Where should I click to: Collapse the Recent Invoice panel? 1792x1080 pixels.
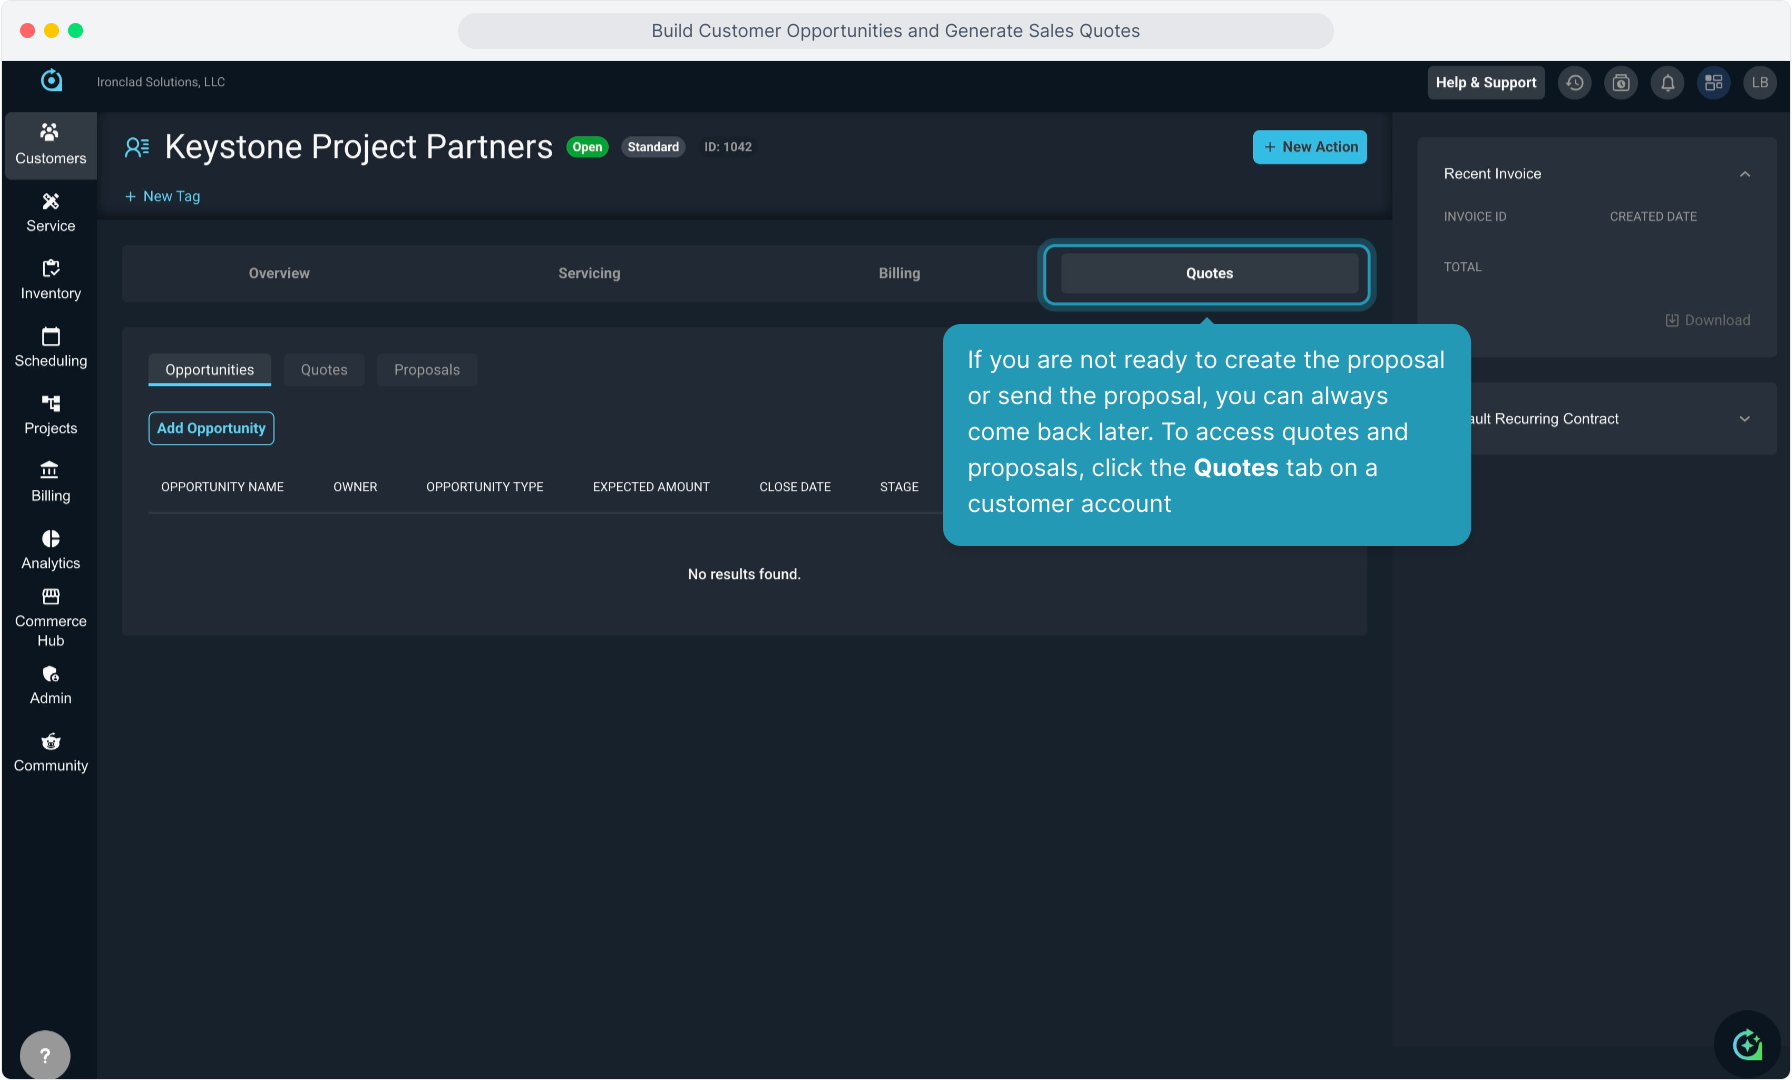tap(1744, 174)
